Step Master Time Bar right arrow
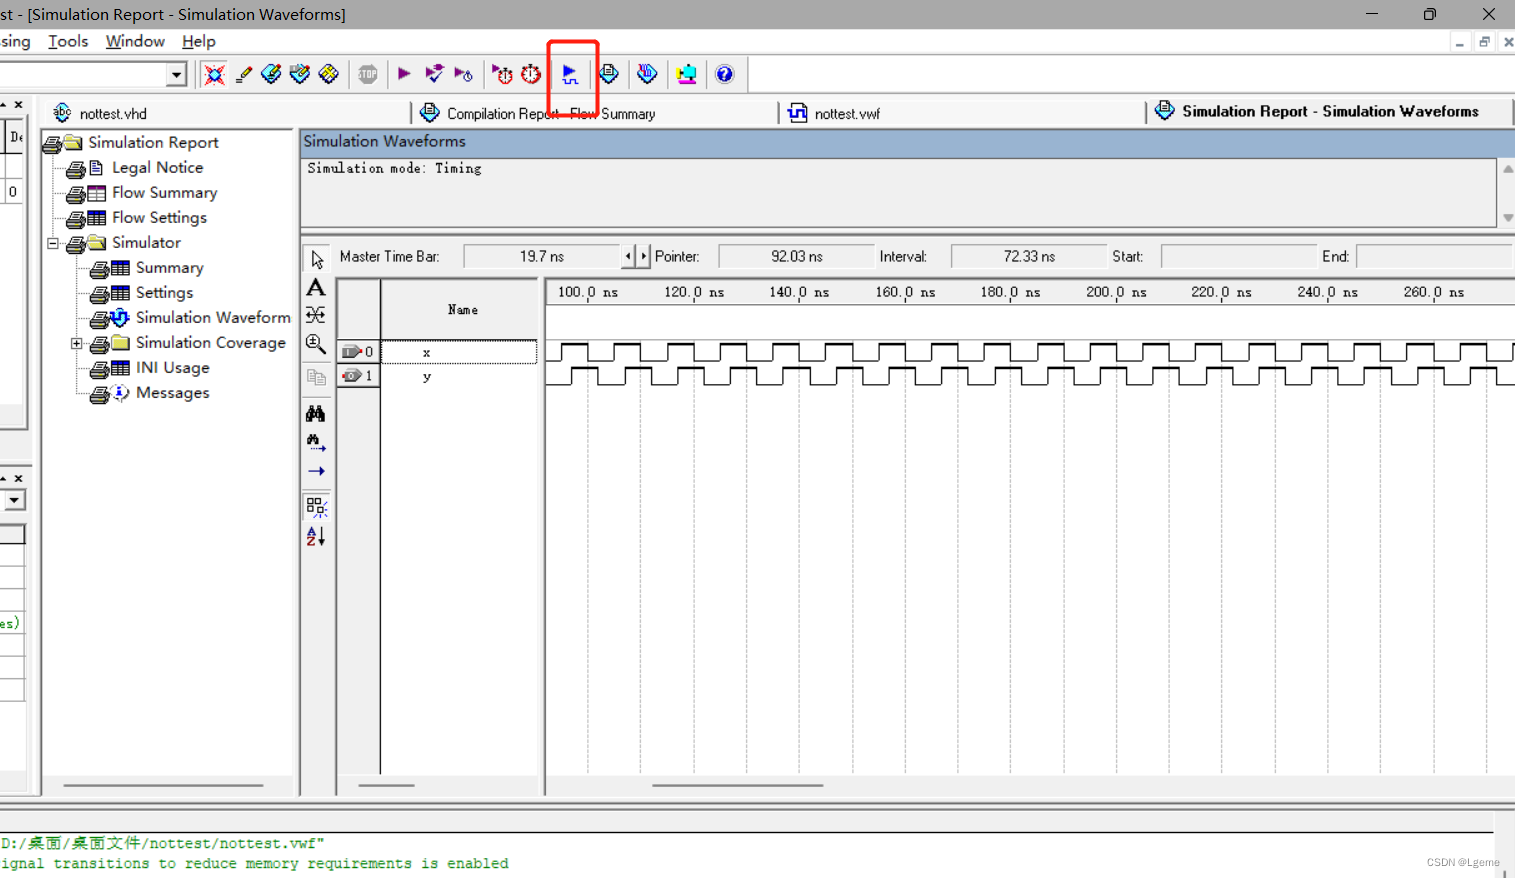Image resolution: width=1515 pixels, height=878 pixels. pos(643,256)
